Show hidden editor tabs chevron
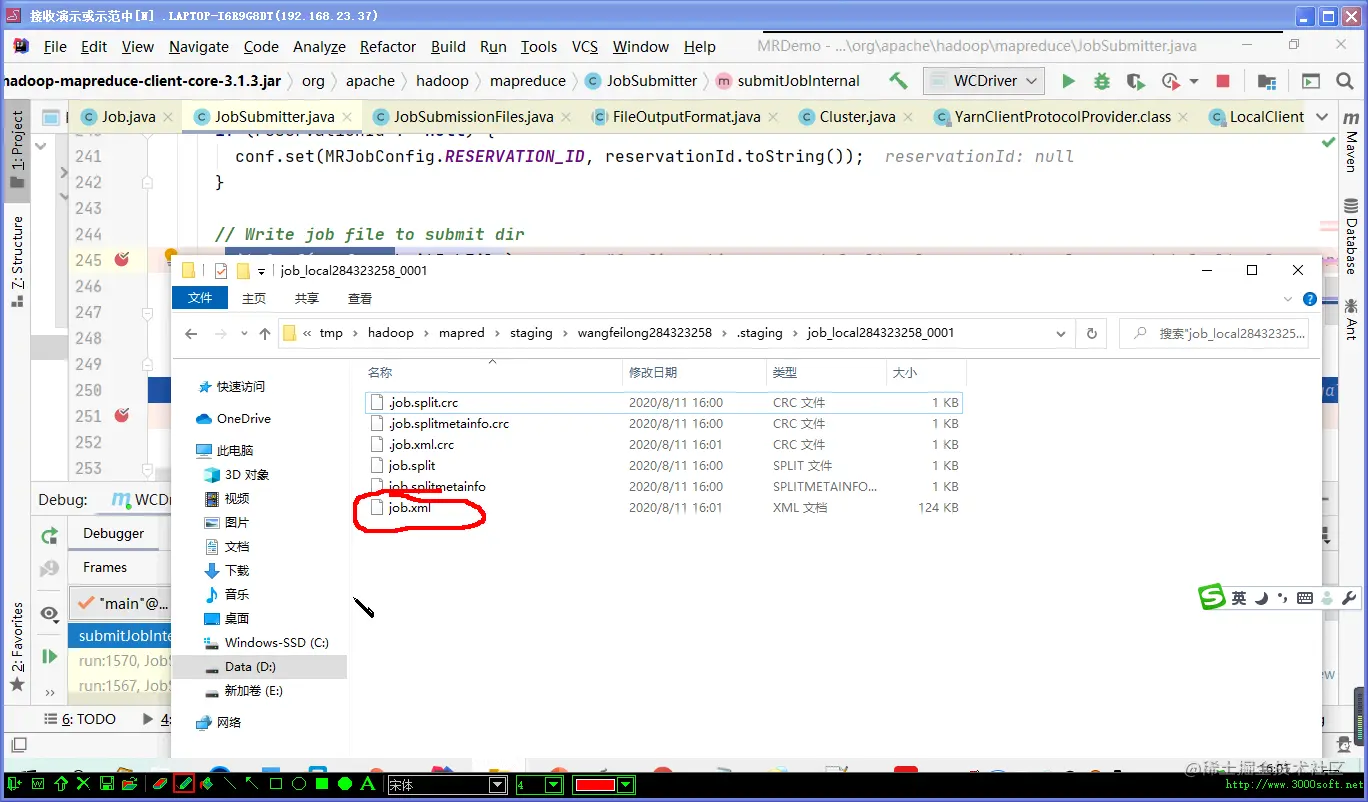 coord(1321,117)
